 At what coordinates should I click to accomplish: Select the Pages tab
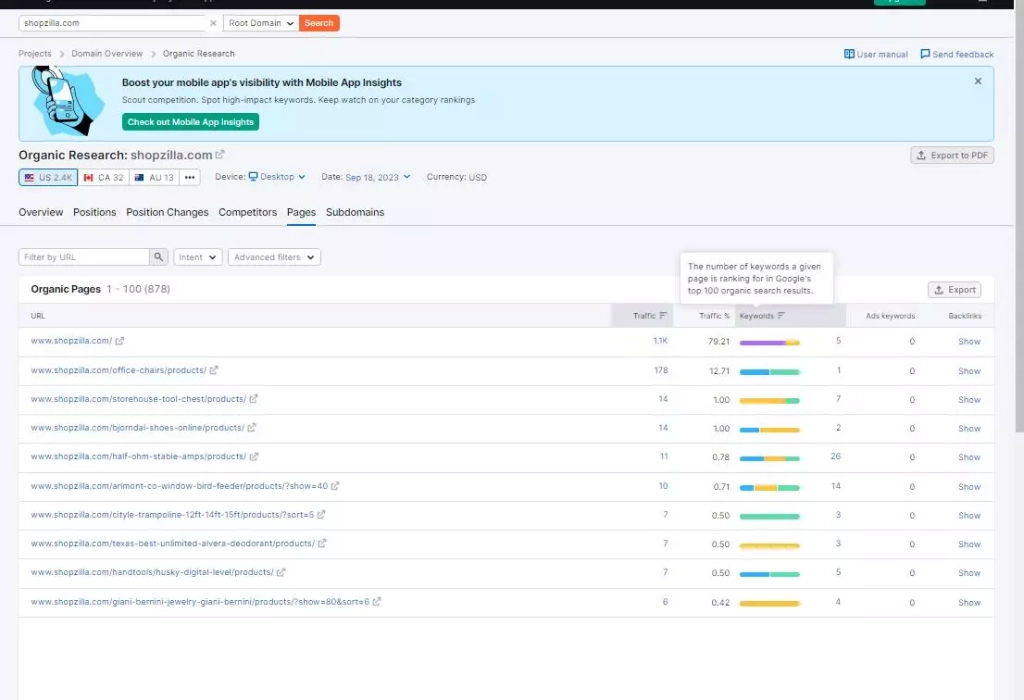(301, 212)
